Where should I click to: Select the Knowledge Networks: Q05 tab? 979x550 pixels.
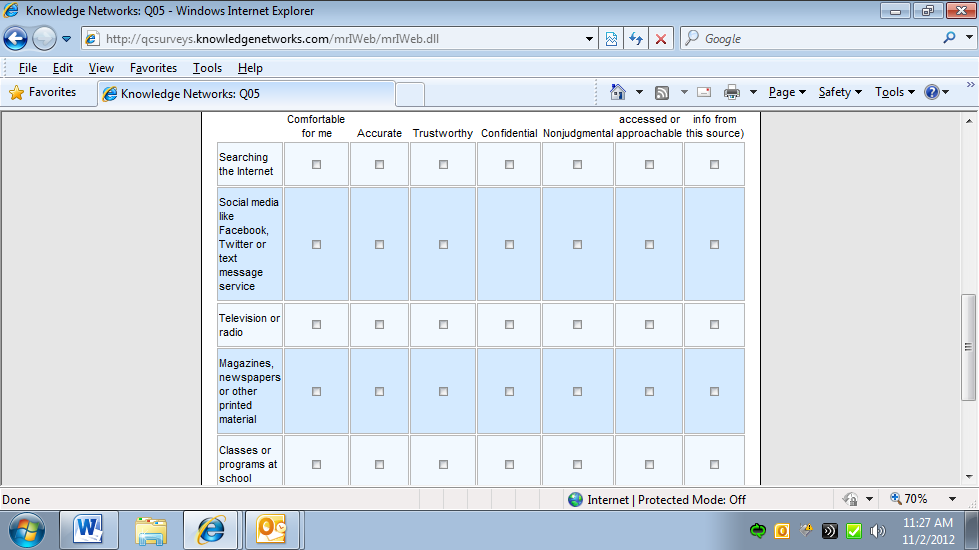point(247,94)
